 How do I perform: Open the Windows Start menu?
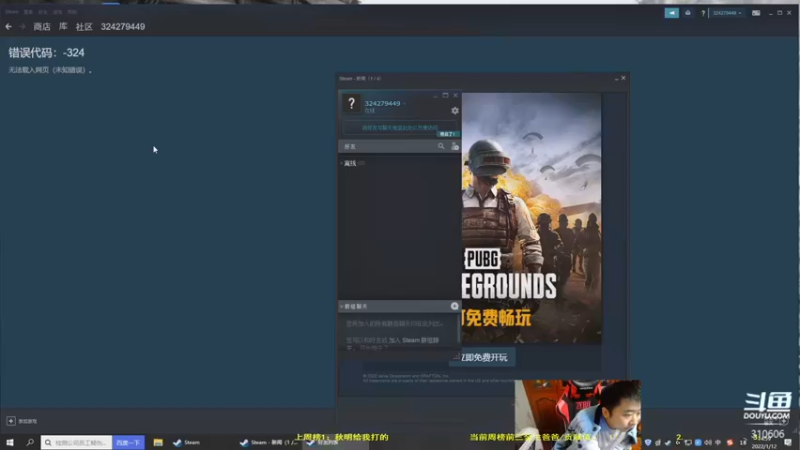(x=10, y=442)
